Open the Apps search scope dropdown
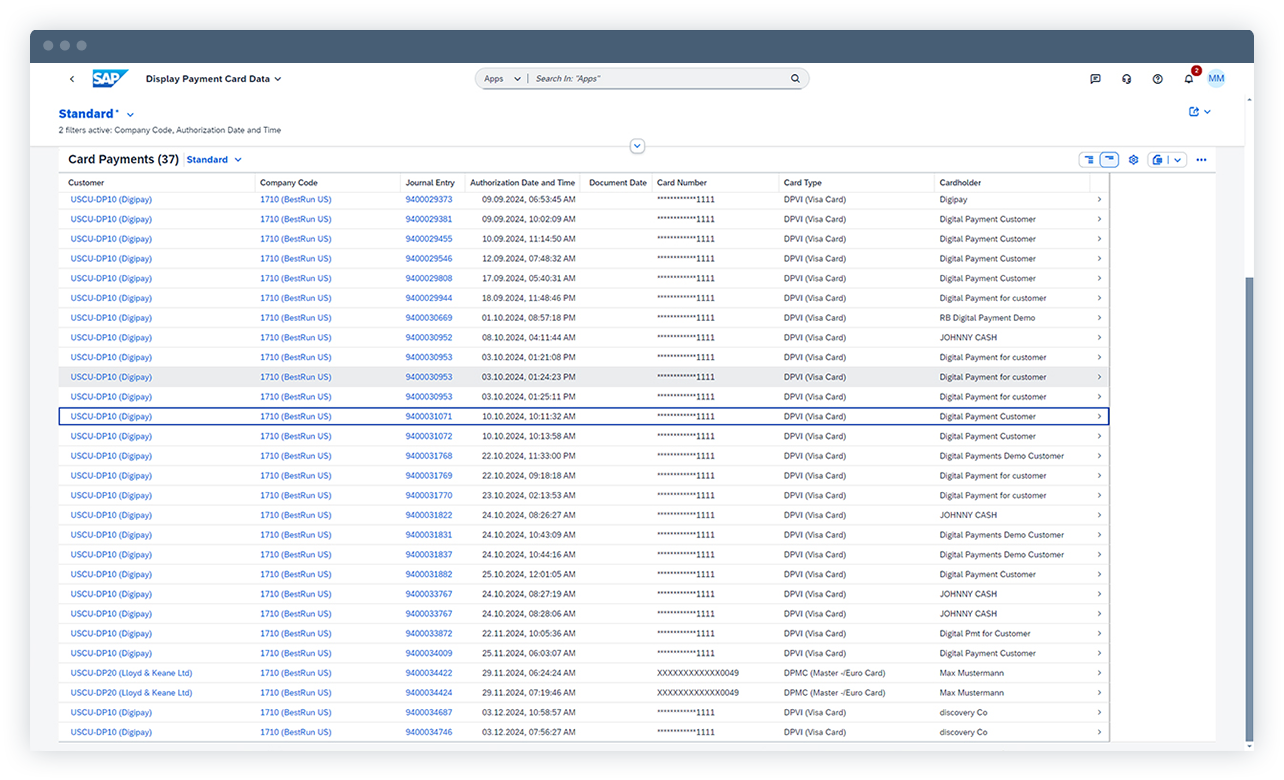 [x=502, y=79]
